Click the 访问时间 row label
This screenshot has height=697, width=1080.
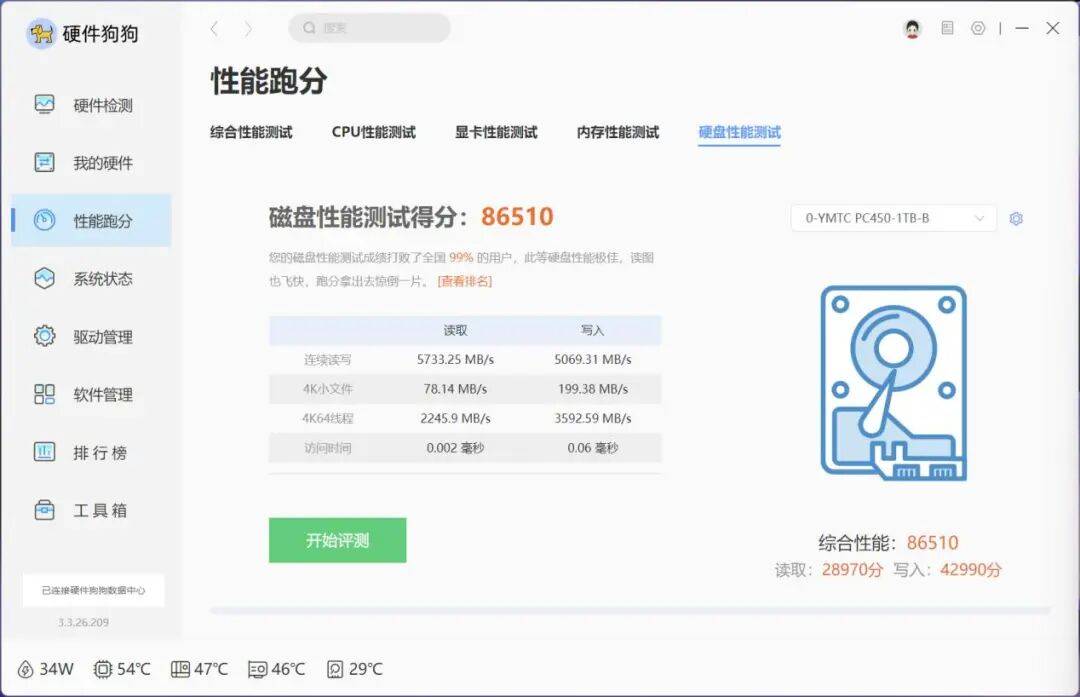pyautogui.click(x=328, y=448)
